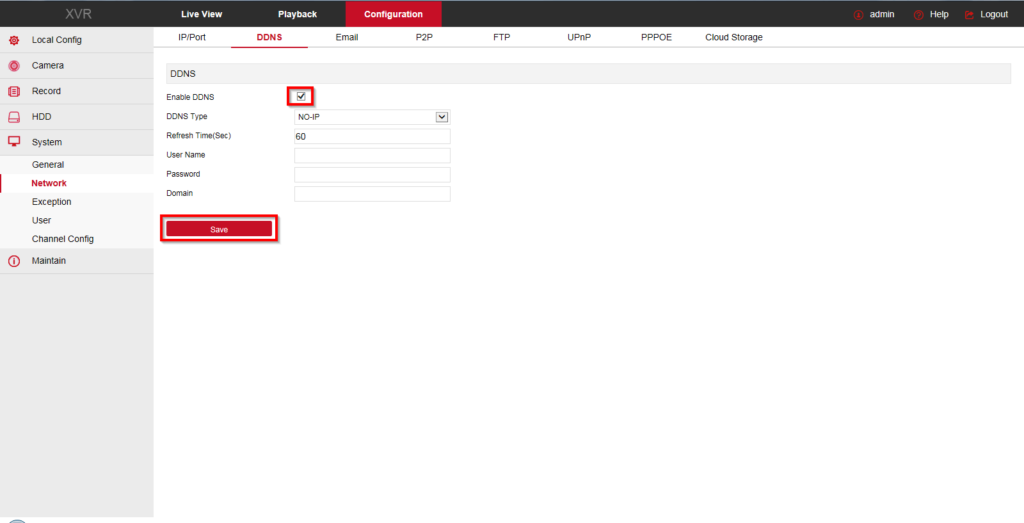Image resolution: width=1024 pixels, height=523 pixels.
Task: Click the admin user icon
Action: pyautogui.click(x=858, y=15)
